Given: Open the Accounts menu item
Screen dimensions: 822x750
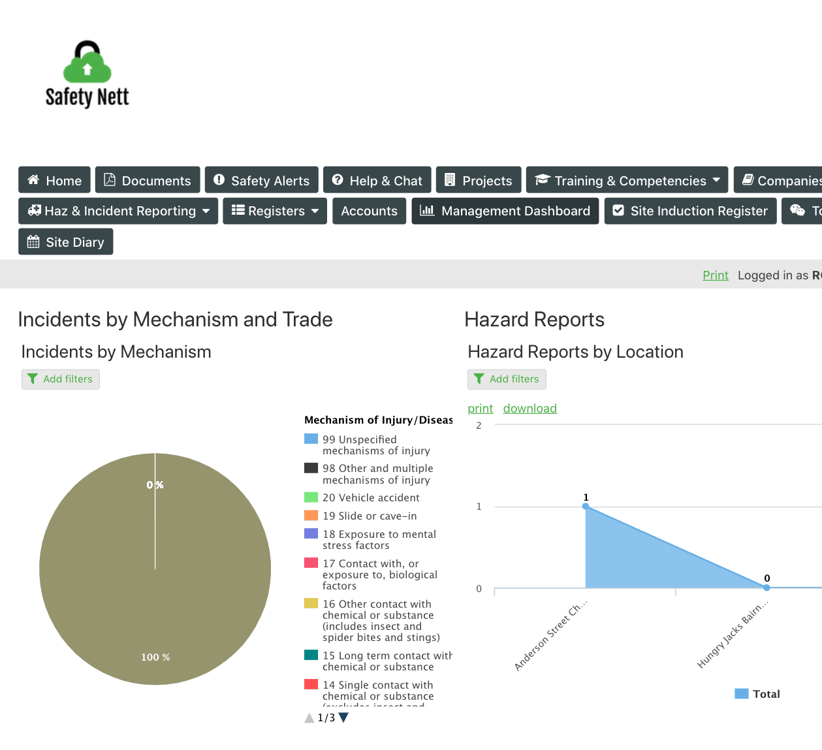Looking at the screenshot, I should [x=369, y=211].
